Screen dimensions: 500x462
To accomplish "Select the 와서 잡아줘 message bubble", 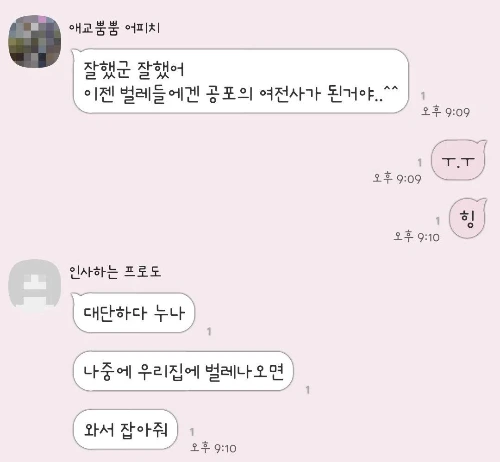I will (125, 430).
